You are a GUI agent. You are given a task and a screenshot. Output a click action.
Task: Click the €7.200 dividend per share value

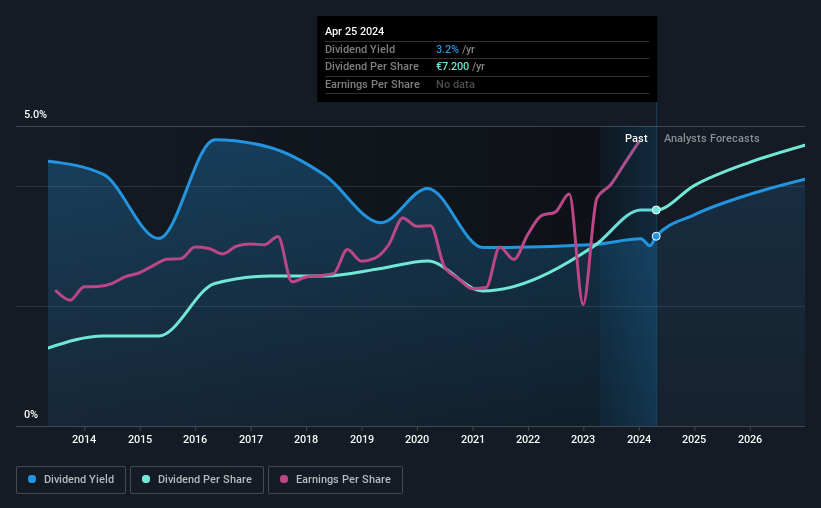point(452,67)
